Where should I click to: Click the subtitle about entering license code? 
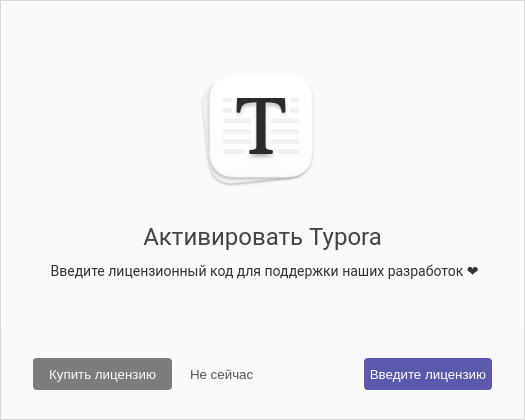coord(264,271)
